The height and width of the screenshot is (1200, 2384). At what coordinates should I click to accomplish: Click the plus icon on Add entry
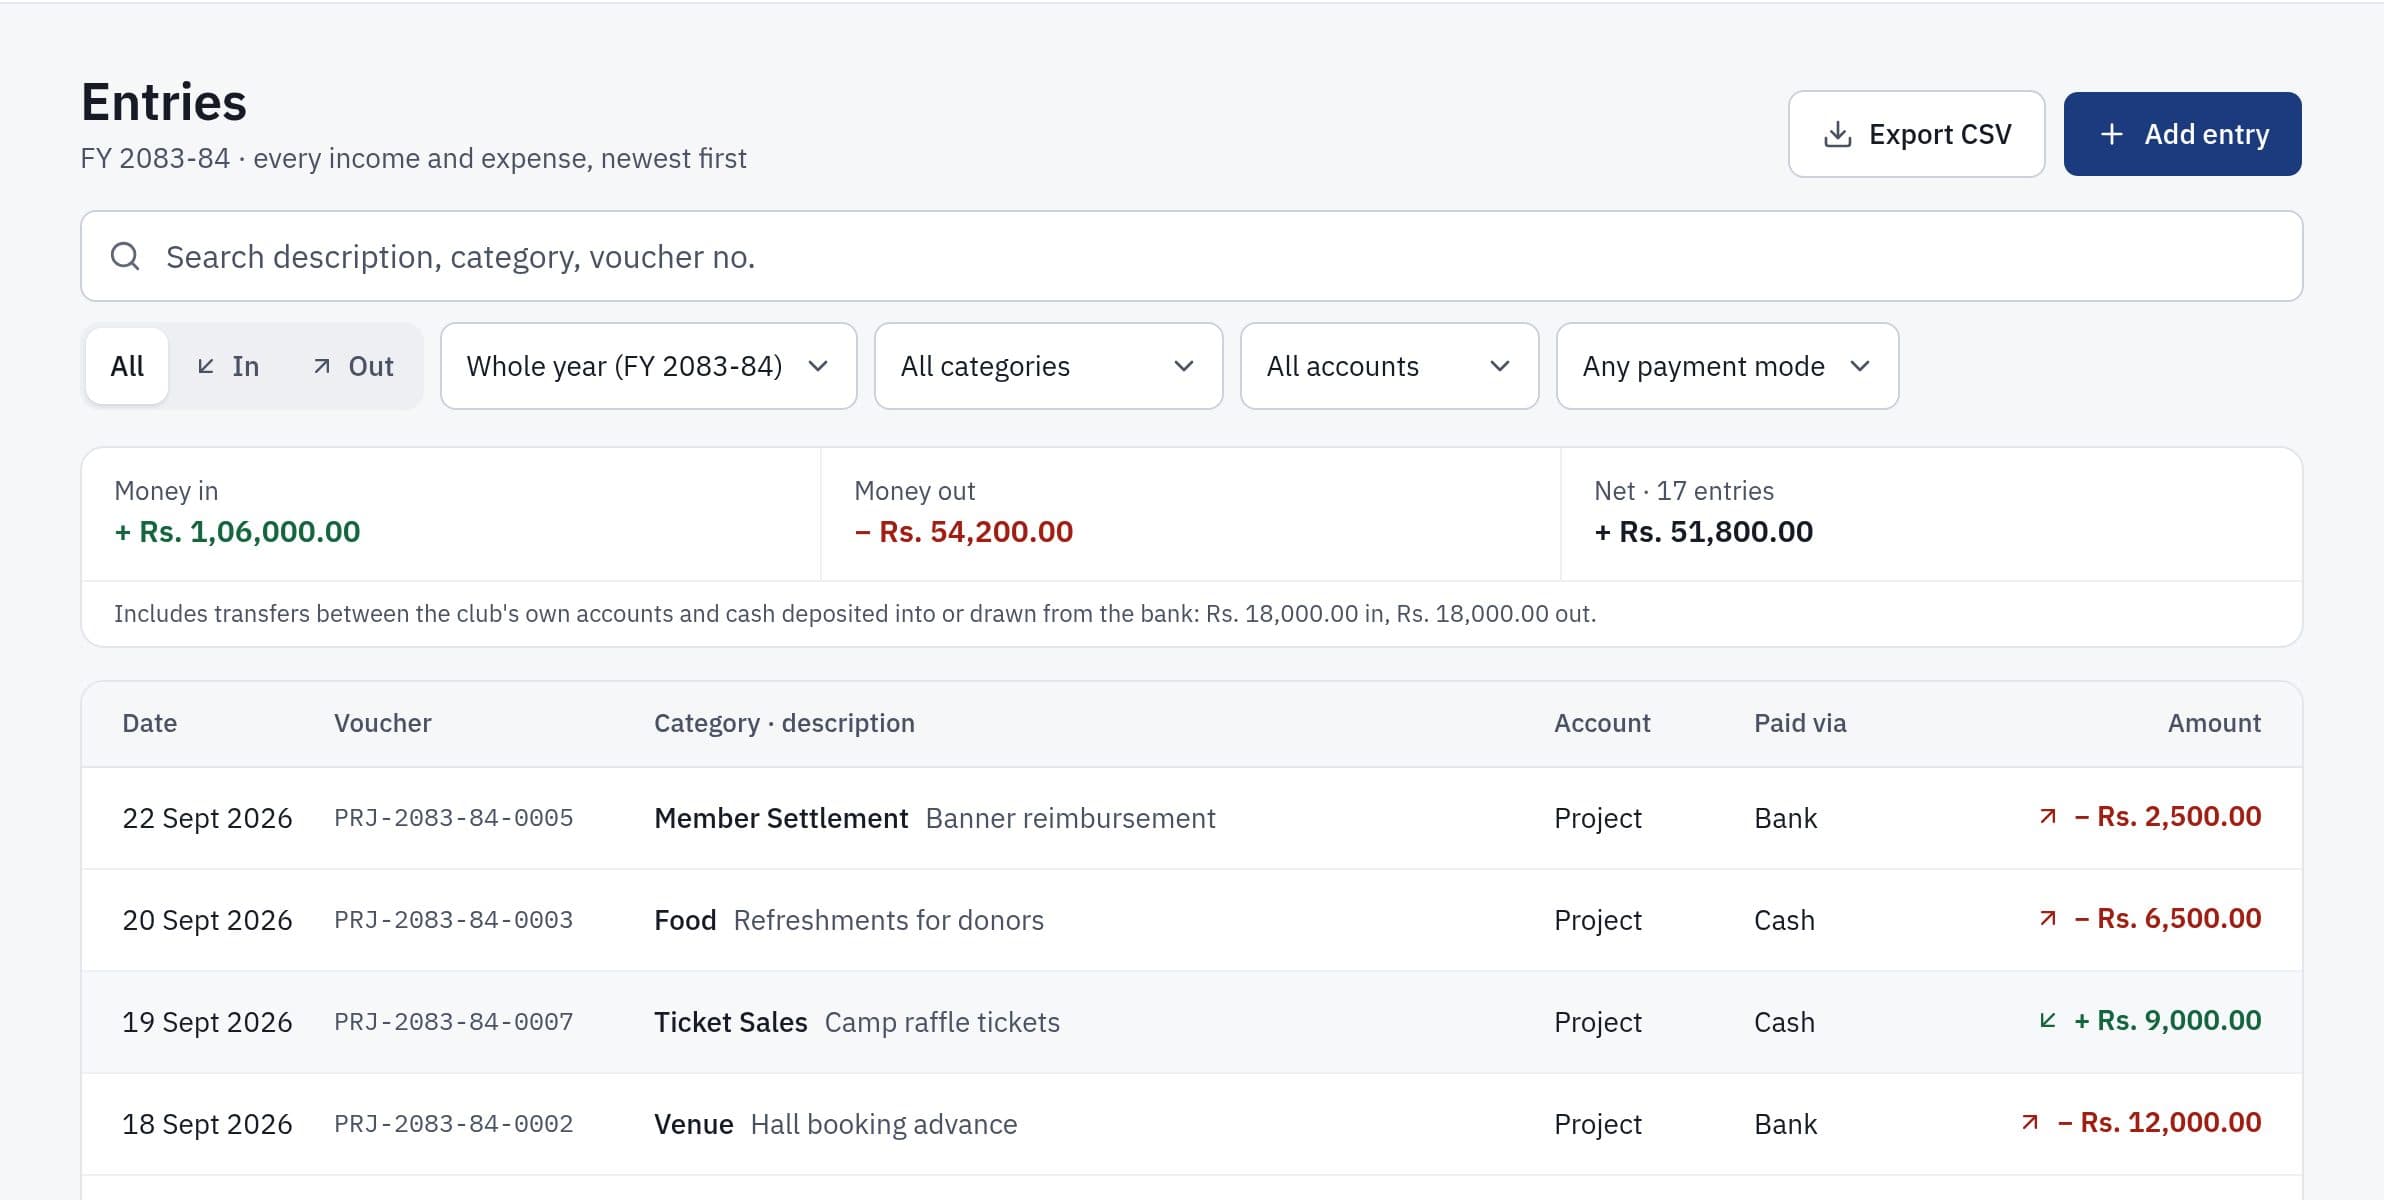pyautogui.click(x=2111, y=134)
